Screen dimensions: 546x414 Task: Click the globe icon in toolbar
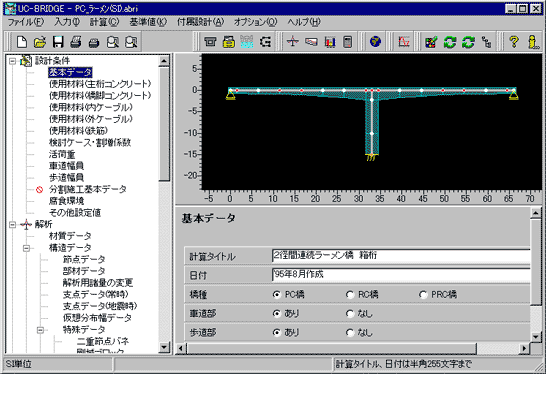(375, 42)
